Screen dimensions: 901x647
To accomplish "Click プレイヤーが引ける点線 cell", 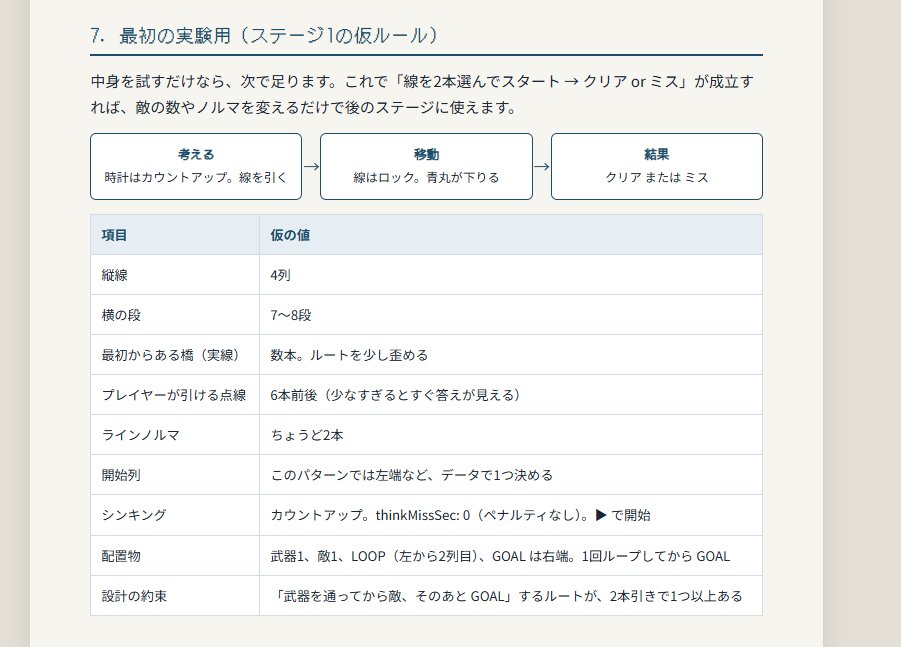I will pyautogui.click(x=175, y=395).
